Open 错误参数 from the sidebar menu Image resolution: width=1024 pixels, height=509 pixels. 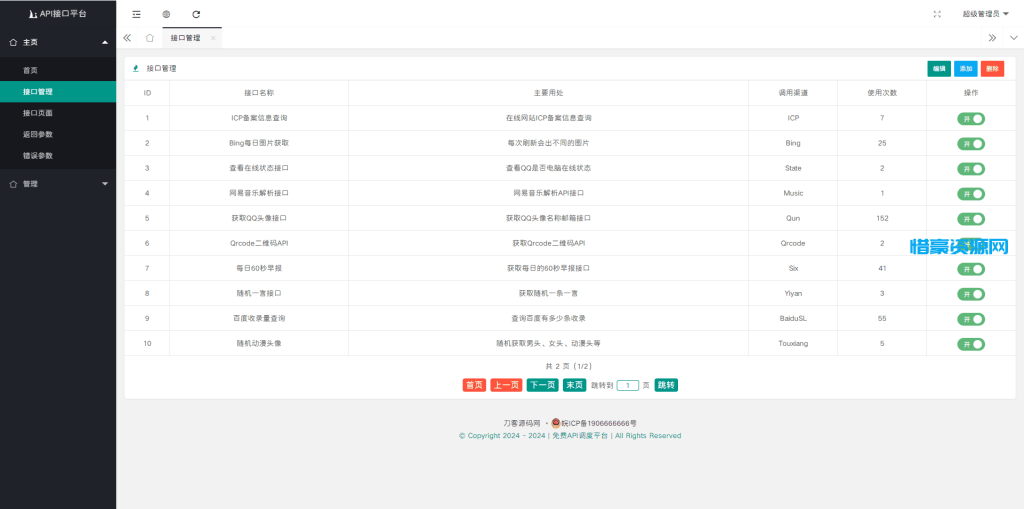point(38,156)
